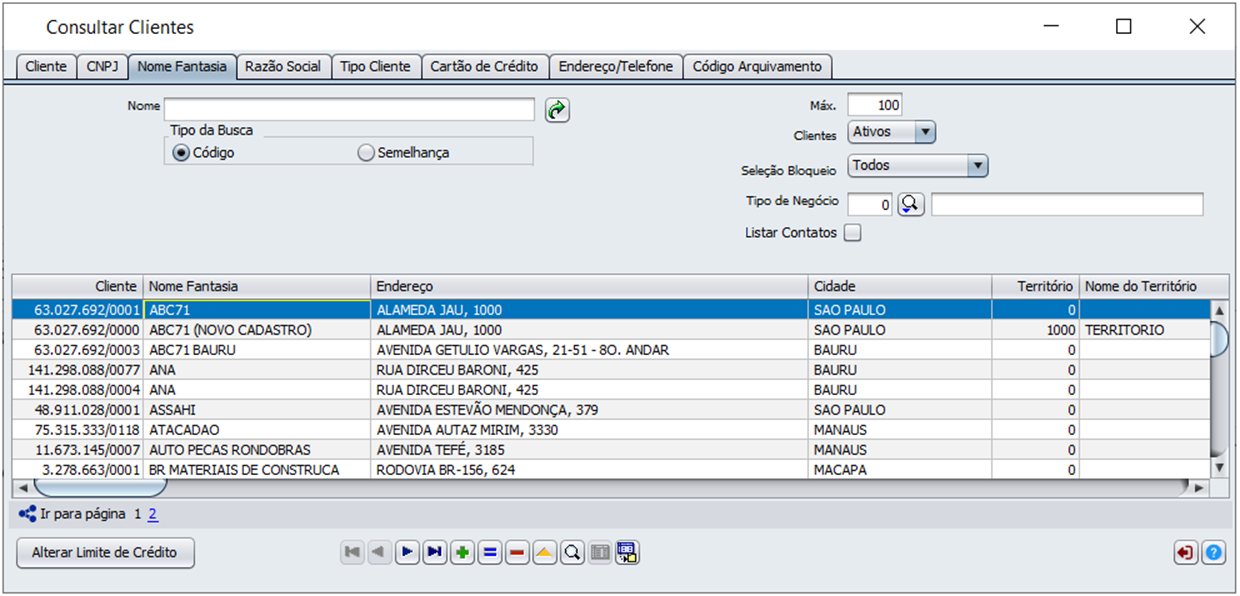The height and width of the screenshot is (596, 1240).
Task: Select Semelhança search type radio
Action: [x=366, y=153]
